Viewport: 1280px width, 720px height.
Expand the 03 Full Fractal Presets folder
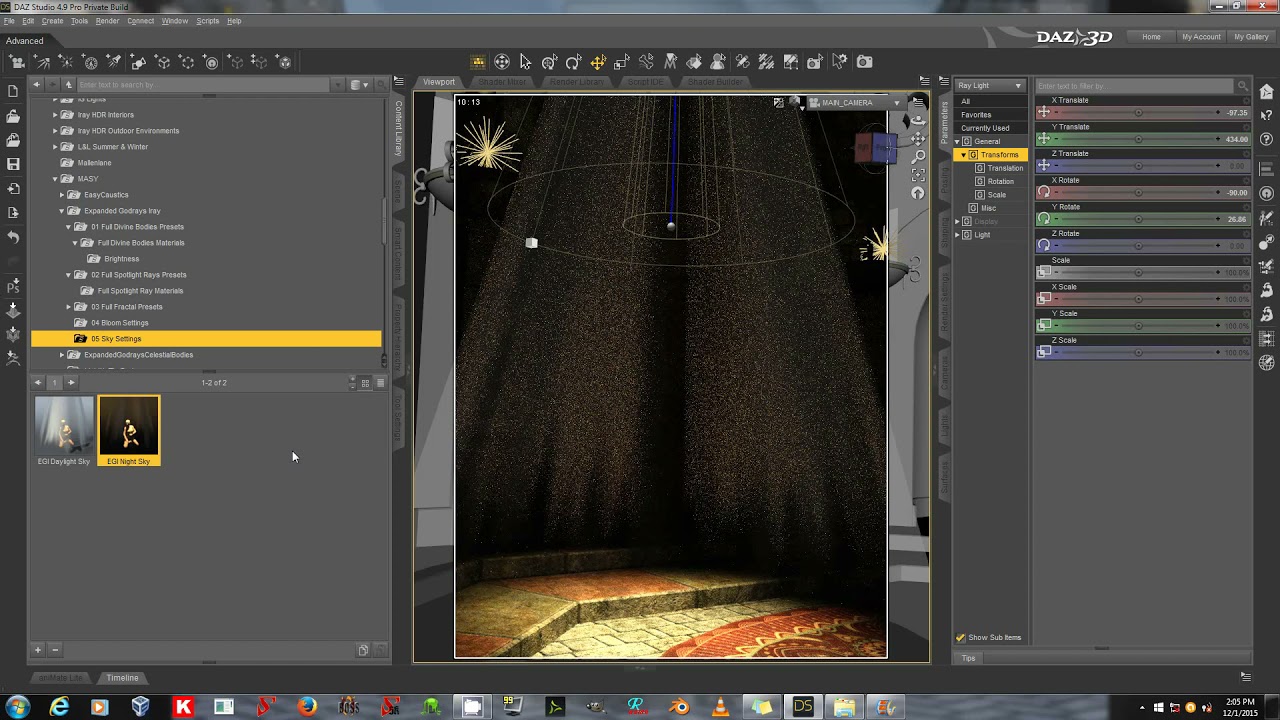69,307
